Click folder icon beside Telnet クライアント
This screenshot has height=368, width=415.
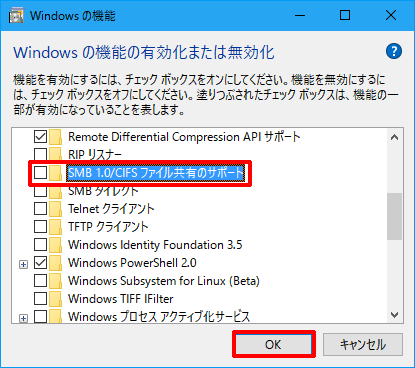pos(55,209)
